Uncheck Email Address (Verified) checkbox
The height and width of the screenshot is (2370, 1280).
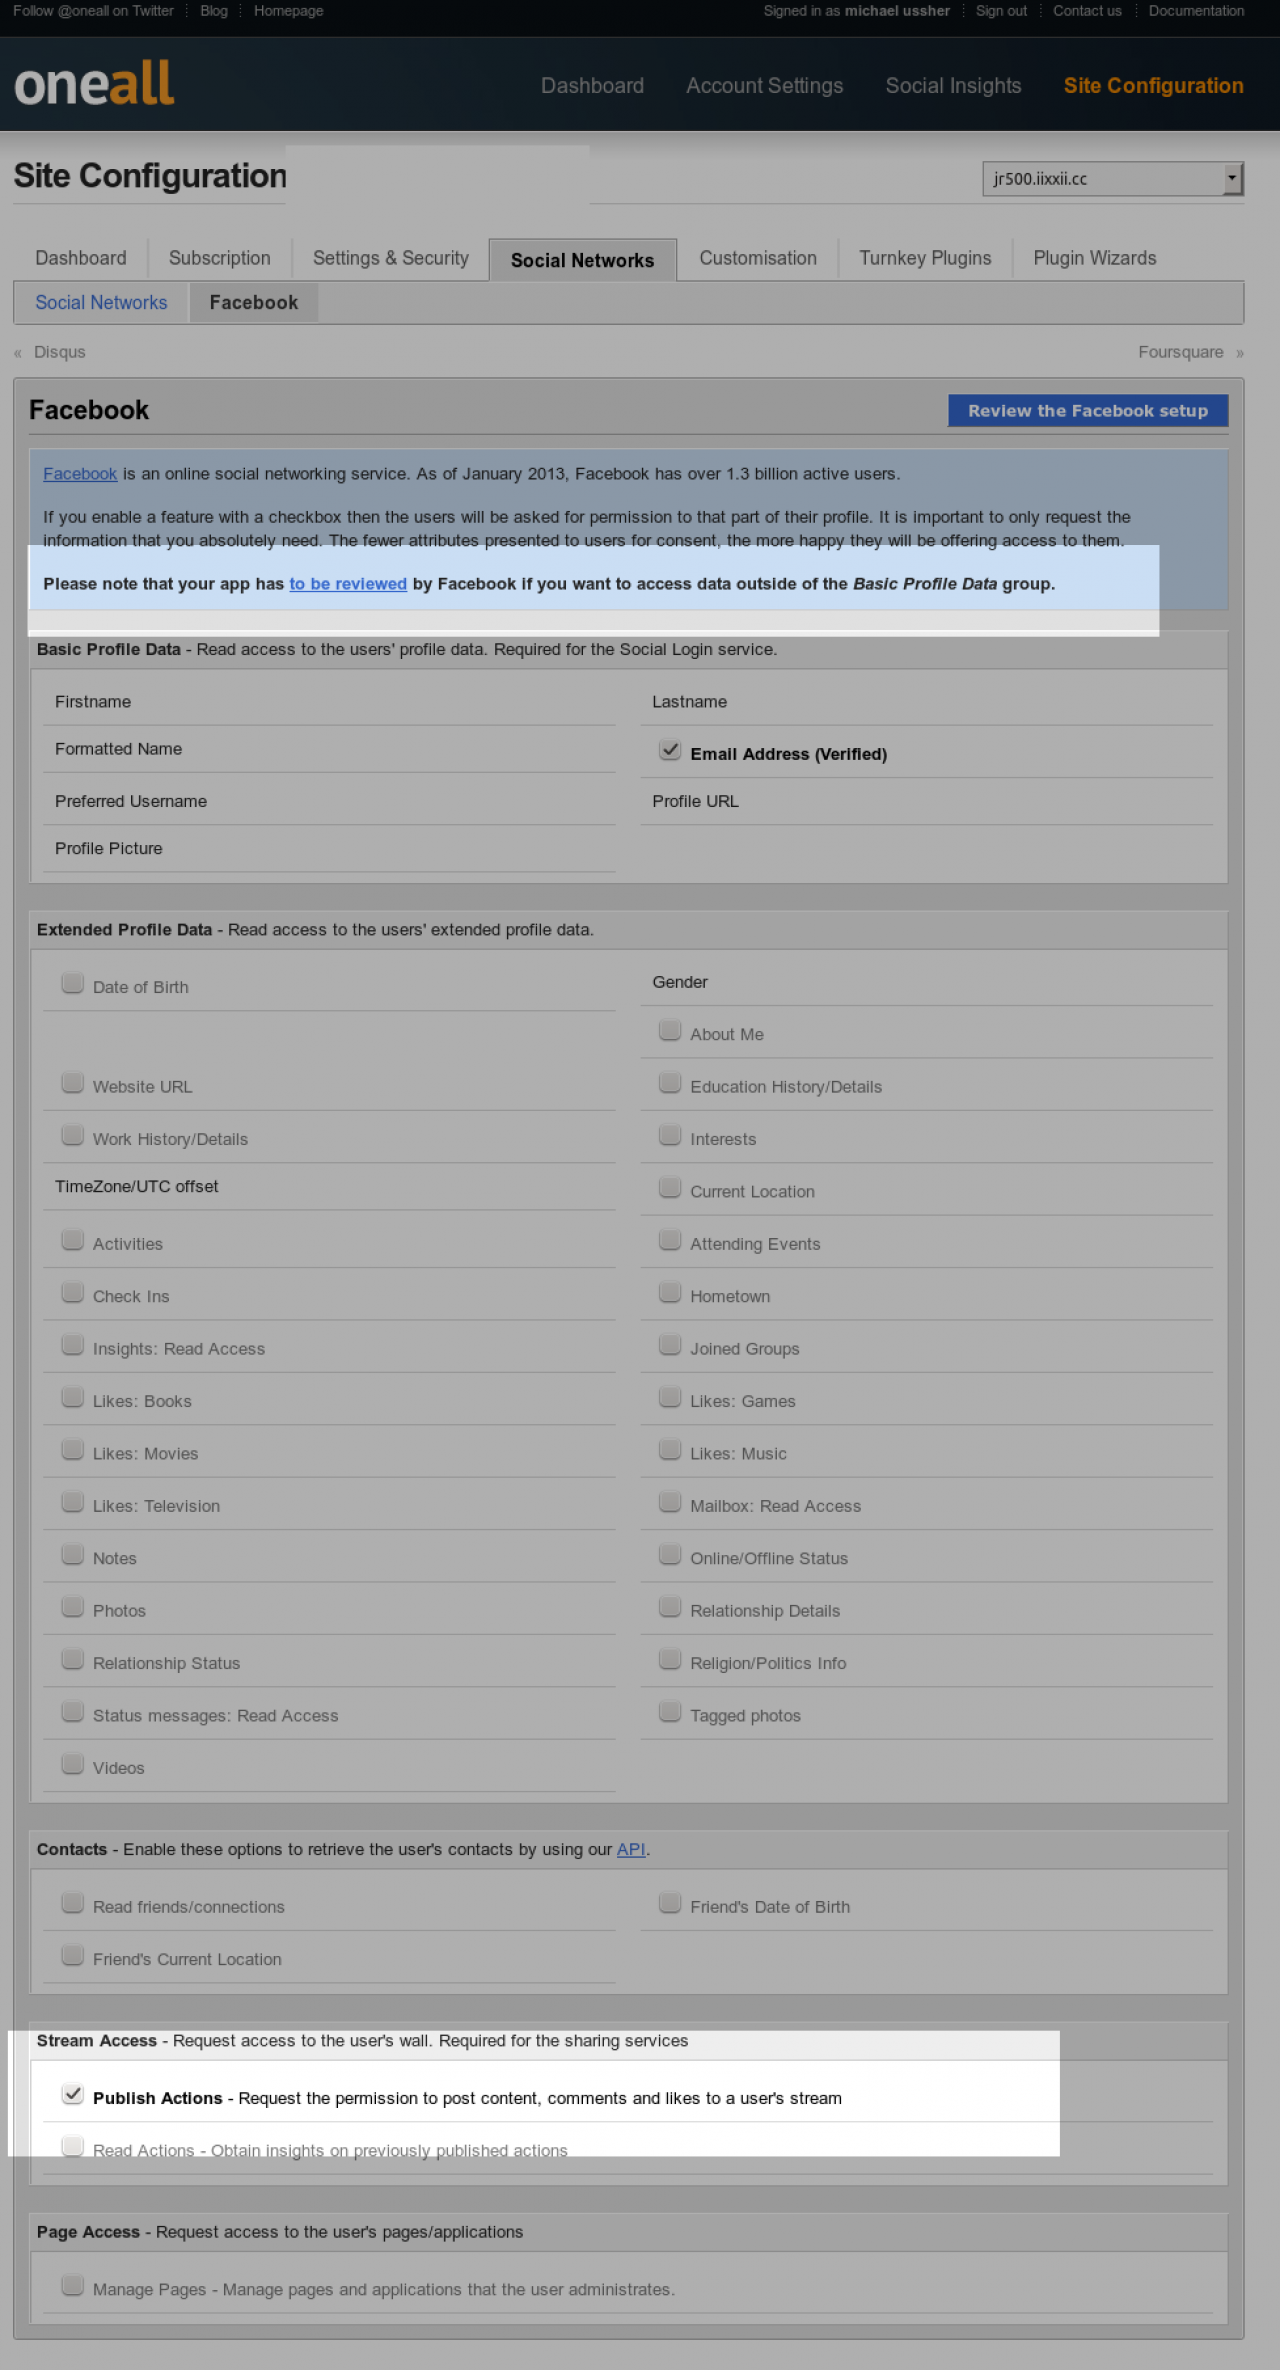point(670,750)
